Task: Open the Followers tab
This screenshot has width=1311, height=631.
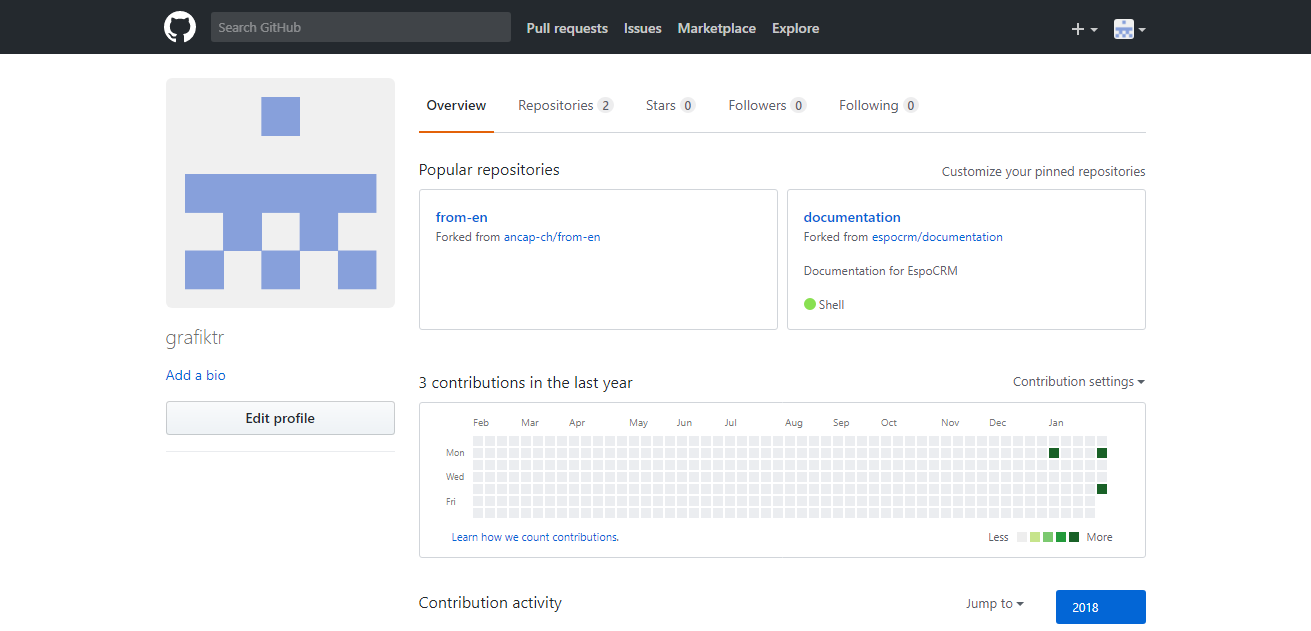Action: pyautogui.click(x=767, y=105)
